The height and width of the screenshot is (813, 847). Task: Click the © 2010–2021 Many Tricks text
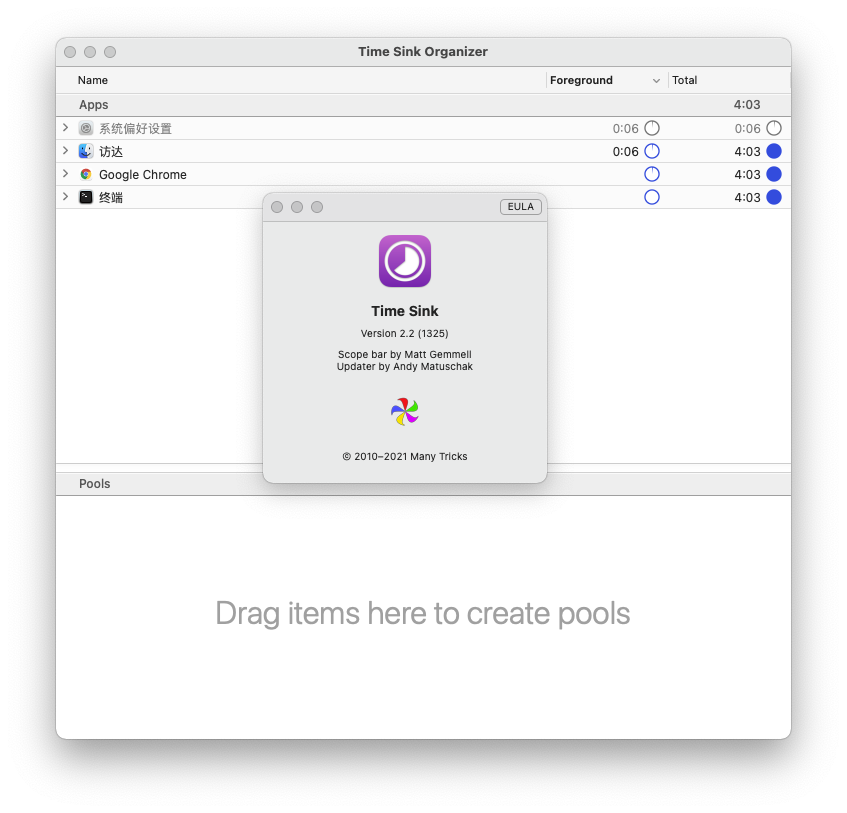(405, 456)
